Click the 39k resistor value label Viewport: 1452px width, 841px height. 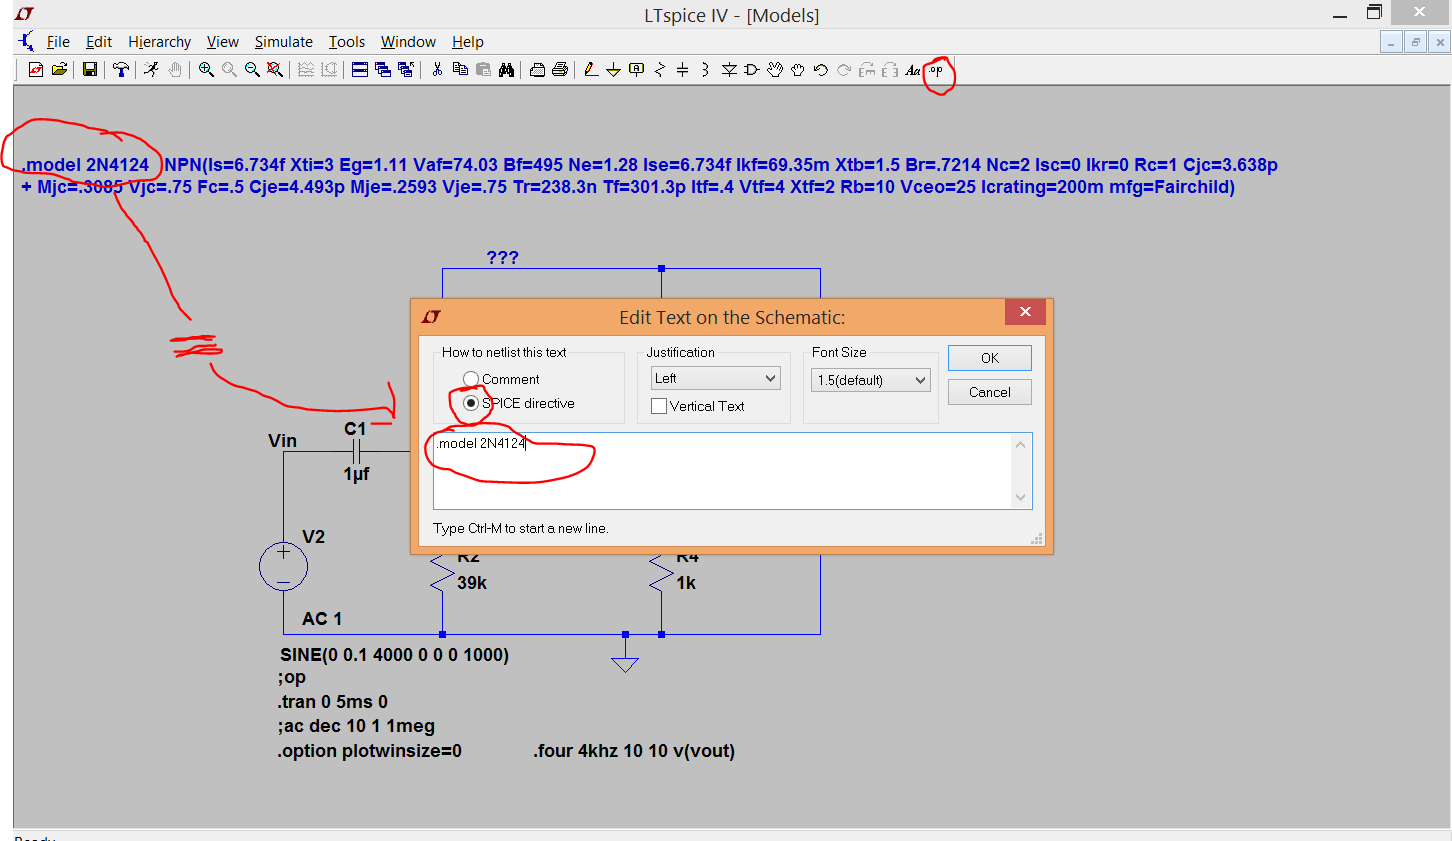click(x=472, y=583)
